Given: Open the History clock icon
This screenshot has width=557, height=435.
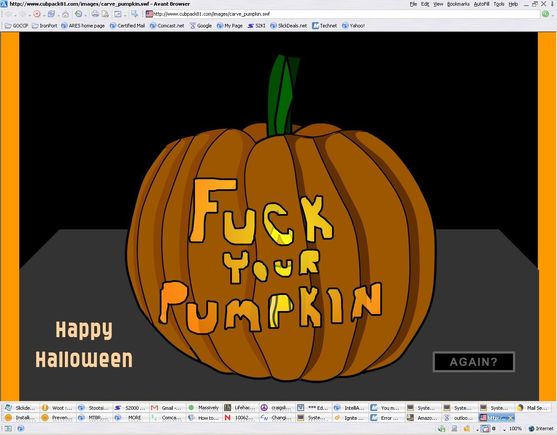Looking at the screenshot, I should (79, 14).
